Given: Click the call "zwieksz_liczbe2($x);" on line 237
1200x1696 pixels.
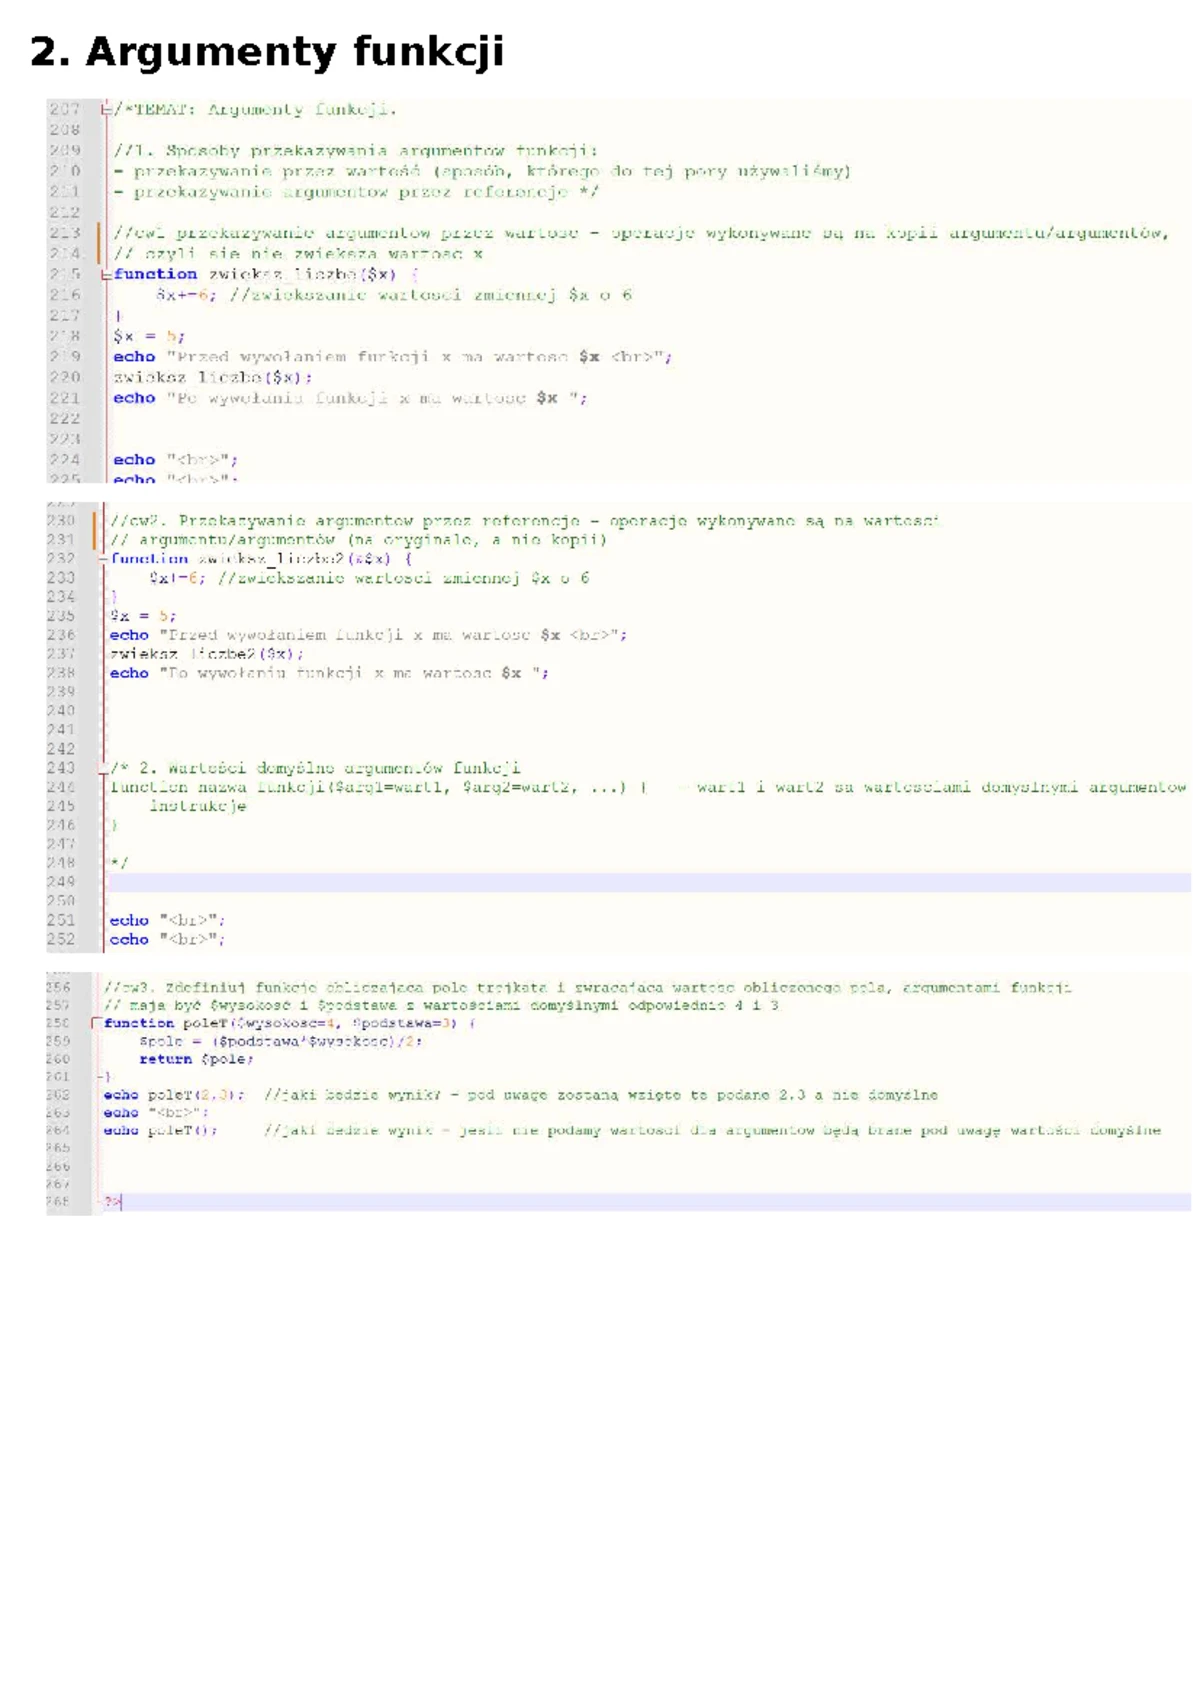Looking at the screenshot, I should [206, 654].
